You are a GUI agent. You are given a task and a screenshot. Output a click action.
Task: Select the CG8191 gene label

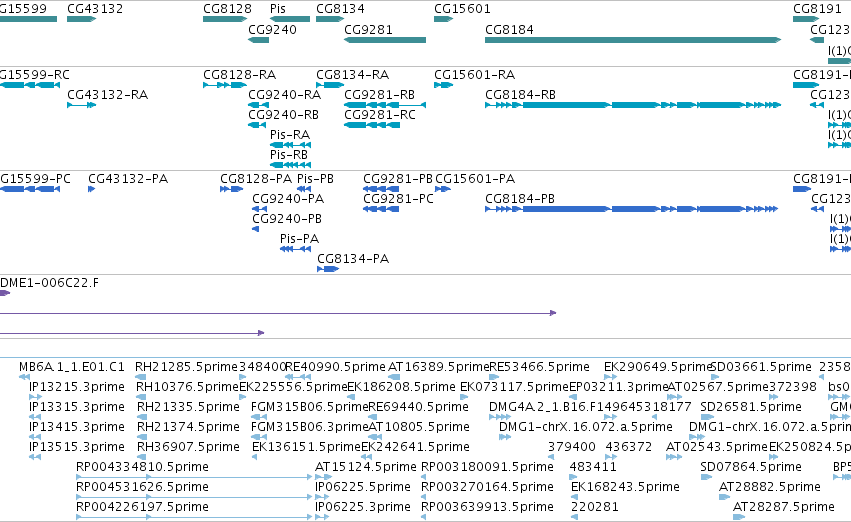(x=817, y=9)
